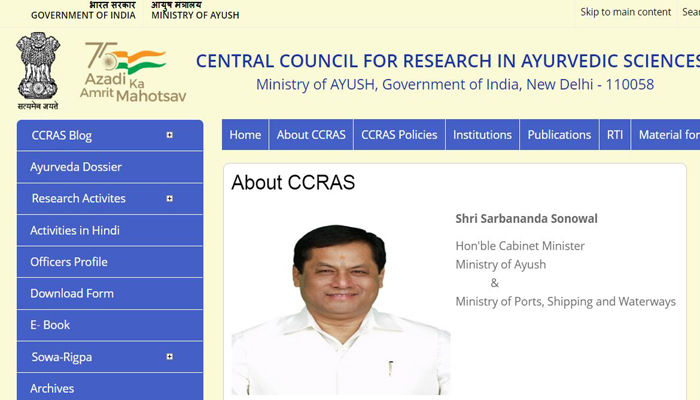Click the About CCRAS page heading
700x400 pixels.
pos(293,182)
